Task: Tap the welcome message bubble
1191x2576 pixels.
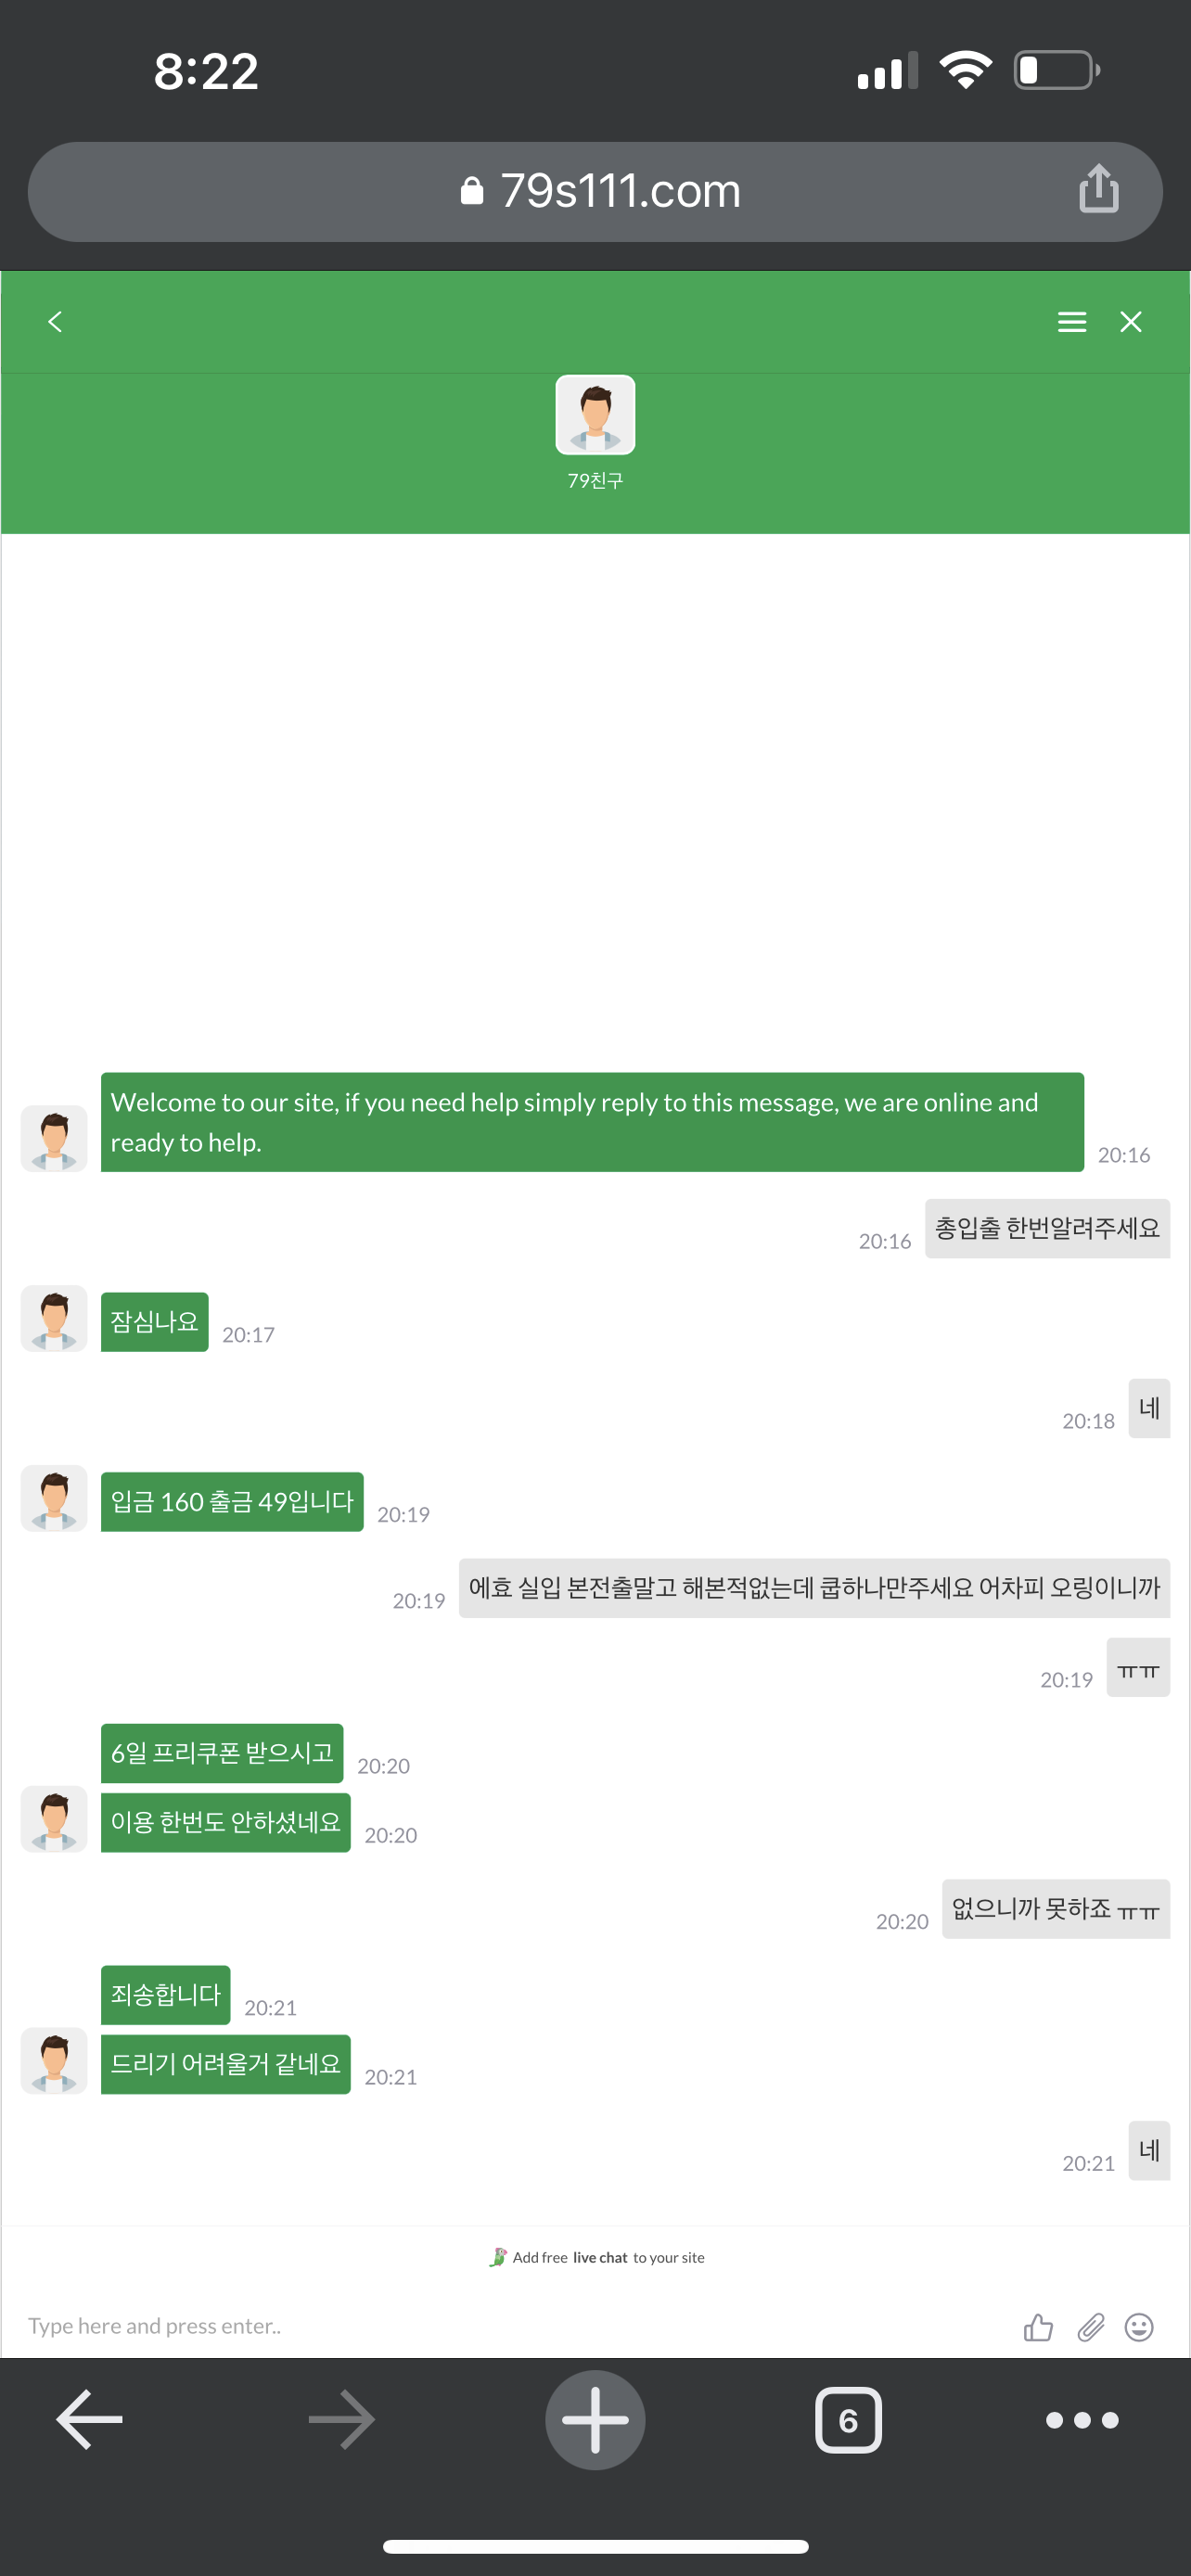Action: 592,1122
